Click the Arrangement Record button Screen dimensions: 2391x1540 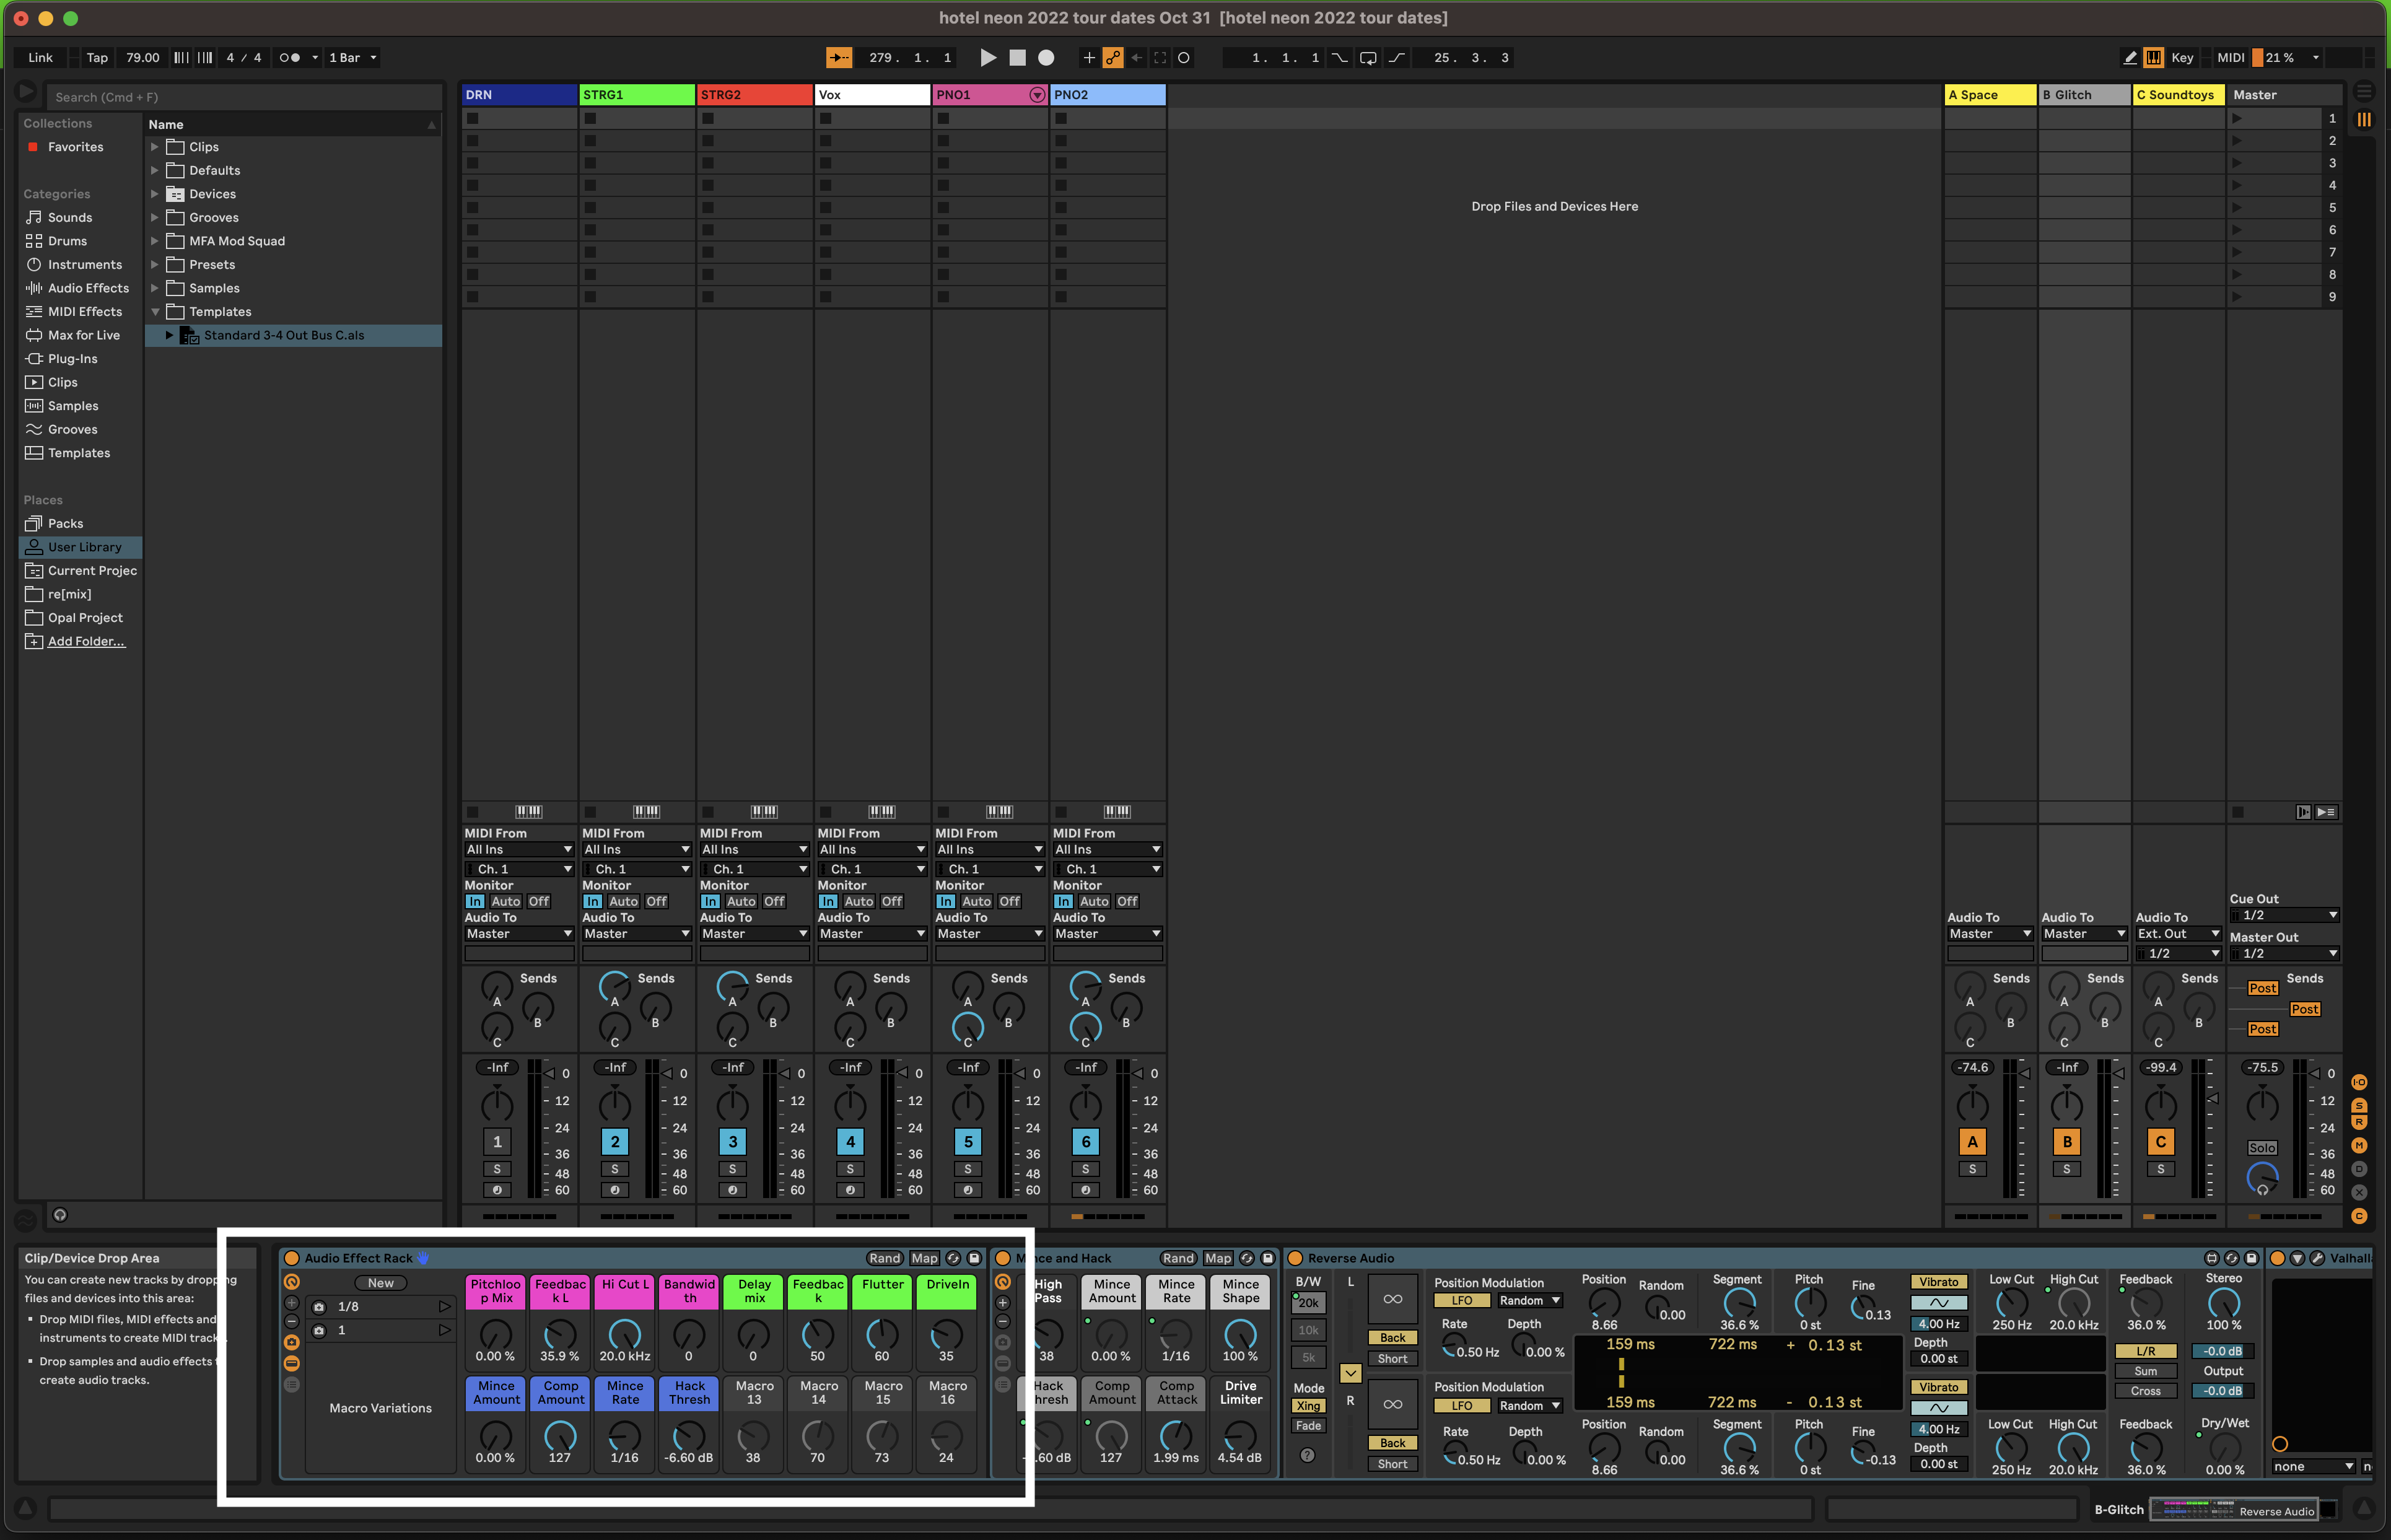pos(1046,58)
